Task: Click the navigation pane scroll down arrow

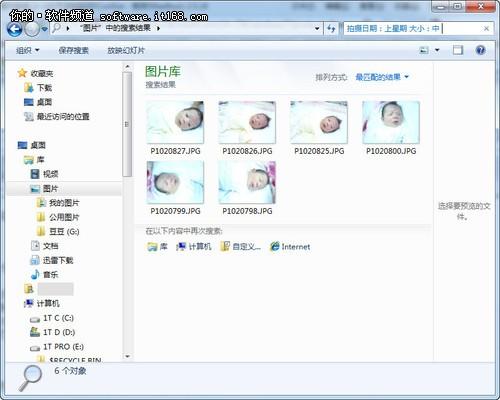Action: click(x=127, y=356)
